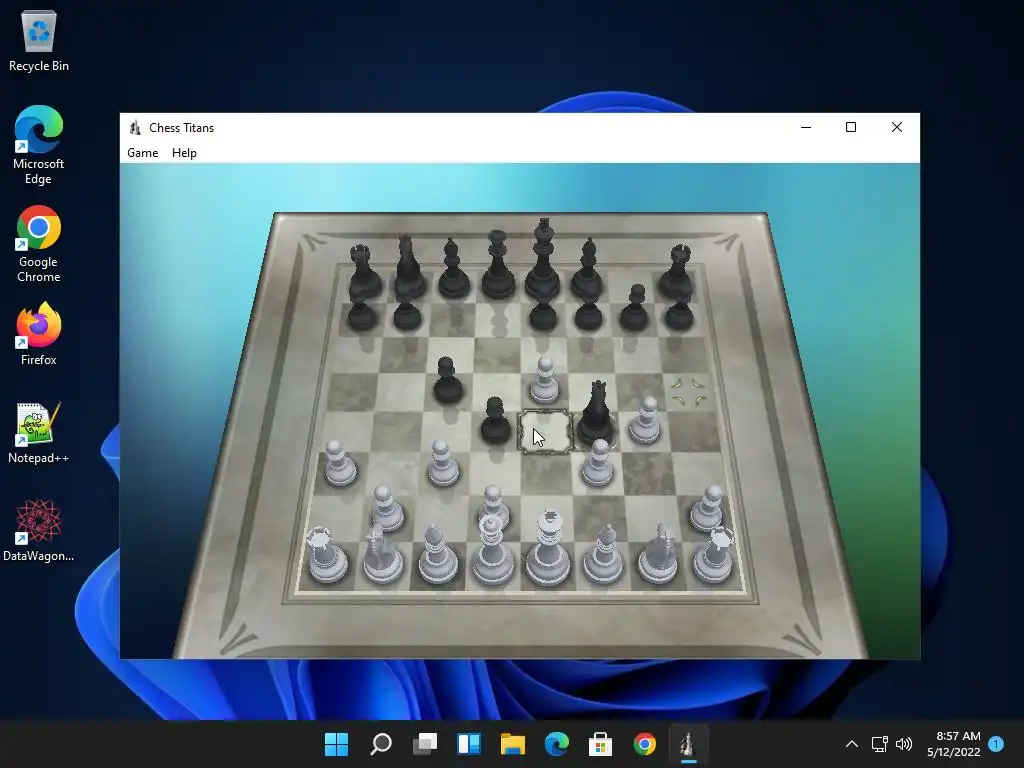Select the white king

point(548,547)
